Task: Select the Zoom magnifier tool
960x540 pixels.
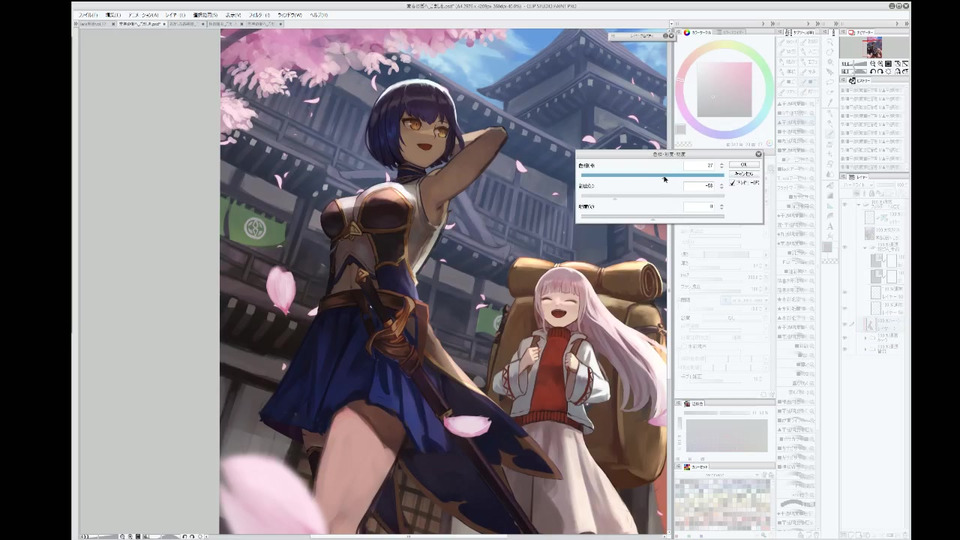Action: click(x=830, y=42)
